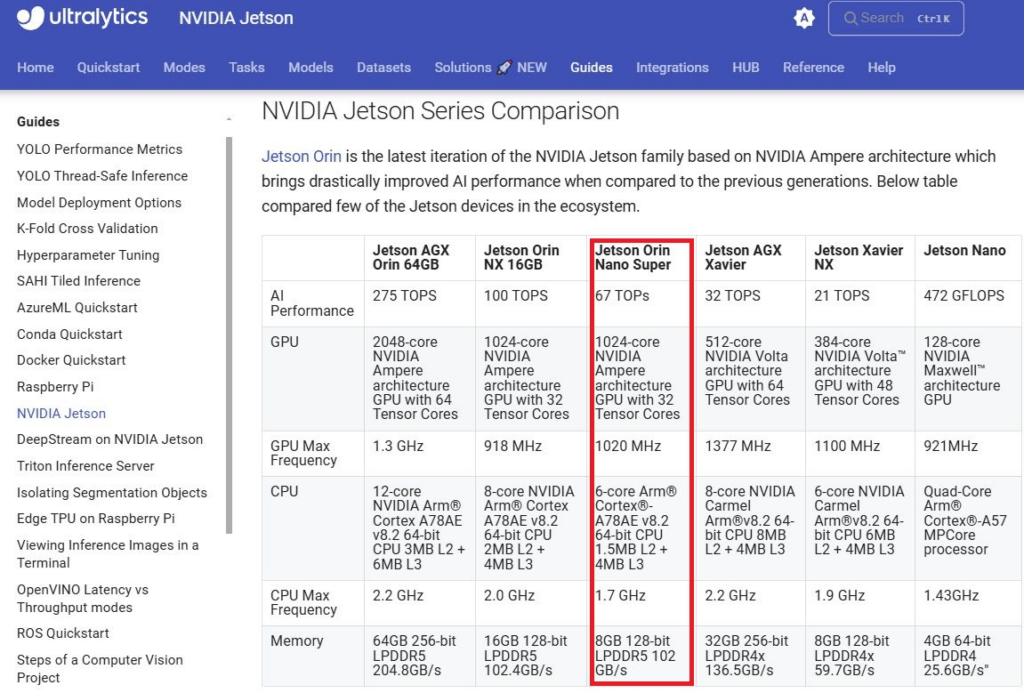The height and width of the screenshot is (693, 1024).
Task: Select Hyperparameter Tuning in sidebar
Action: pos(88,255)
